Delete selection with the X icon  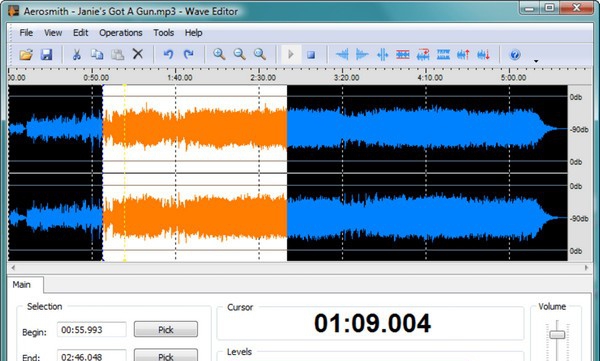pyautogui.click(x=138, y=54)
